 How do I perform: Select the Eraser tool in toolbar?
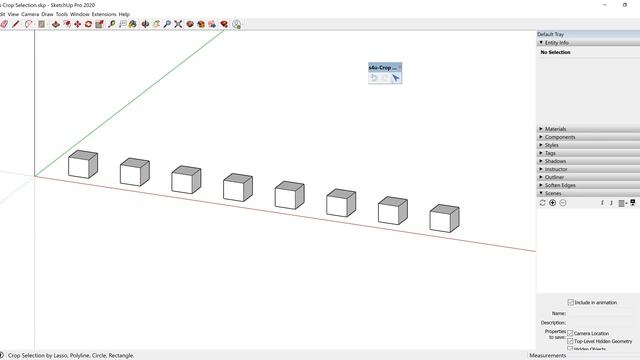[x=4, y=24]
